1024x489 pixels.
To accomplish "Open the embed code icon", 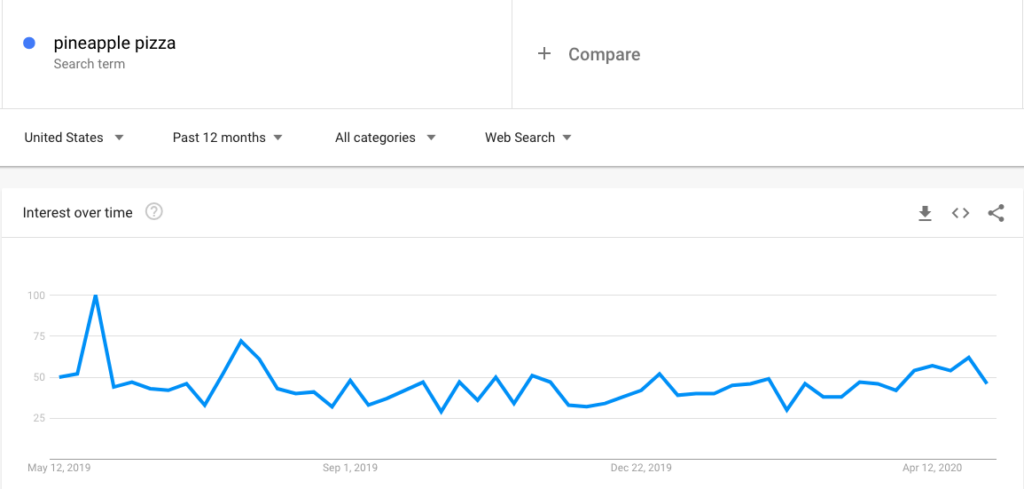I will tap(960, 213).
